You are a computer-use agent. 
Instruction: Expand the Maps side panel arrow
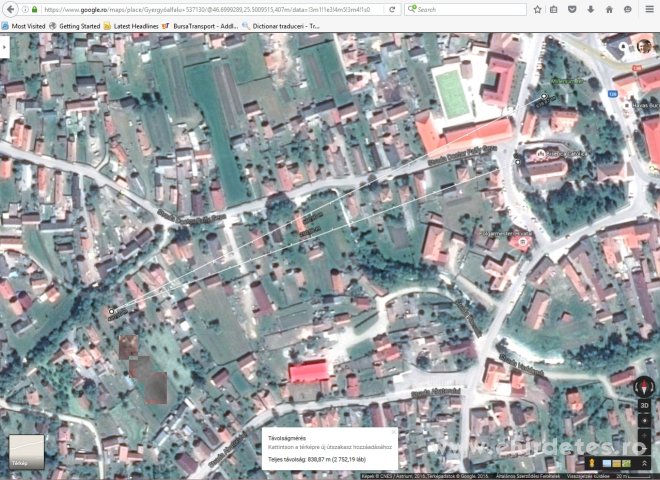4,47
